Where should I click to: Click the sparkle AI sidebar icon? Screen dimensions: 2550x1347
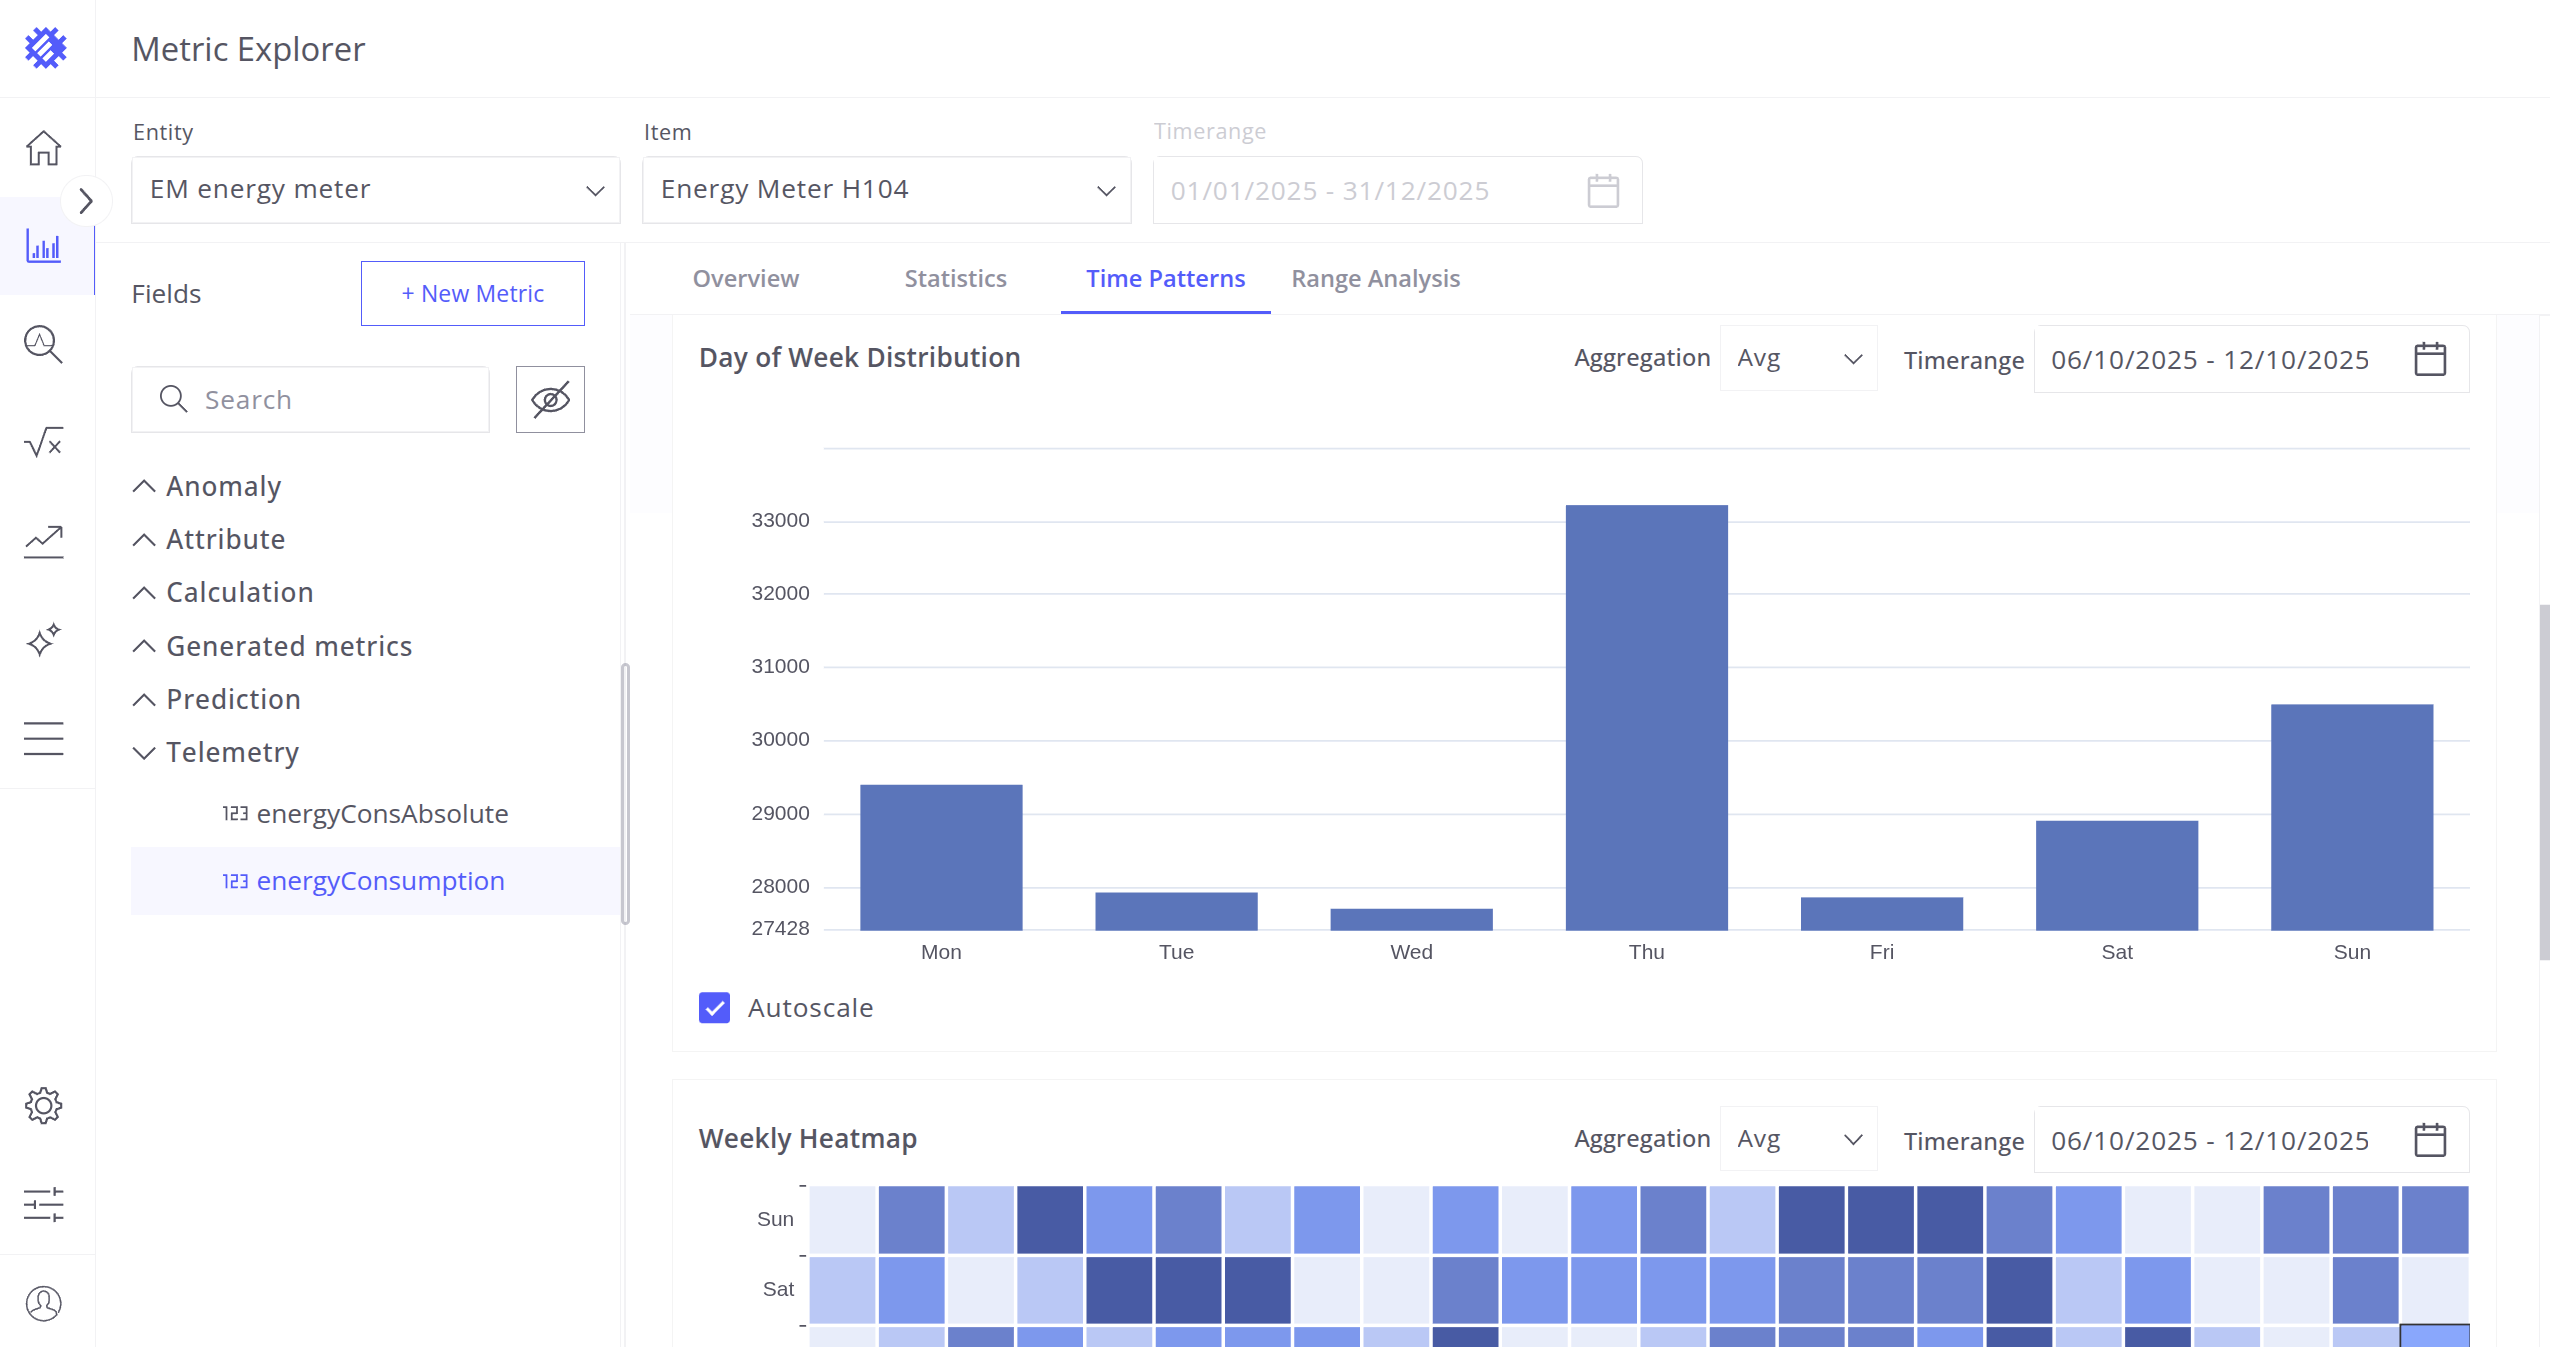[43, 640]
